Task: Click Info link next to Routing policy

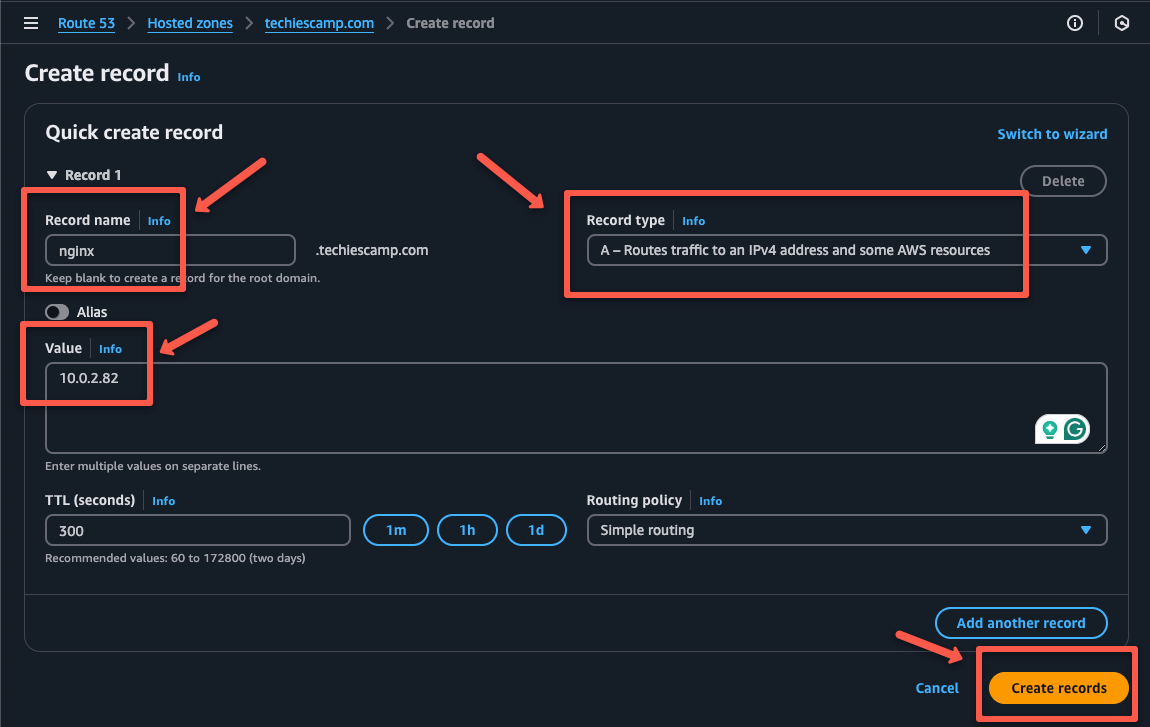Action: (710, 501)
